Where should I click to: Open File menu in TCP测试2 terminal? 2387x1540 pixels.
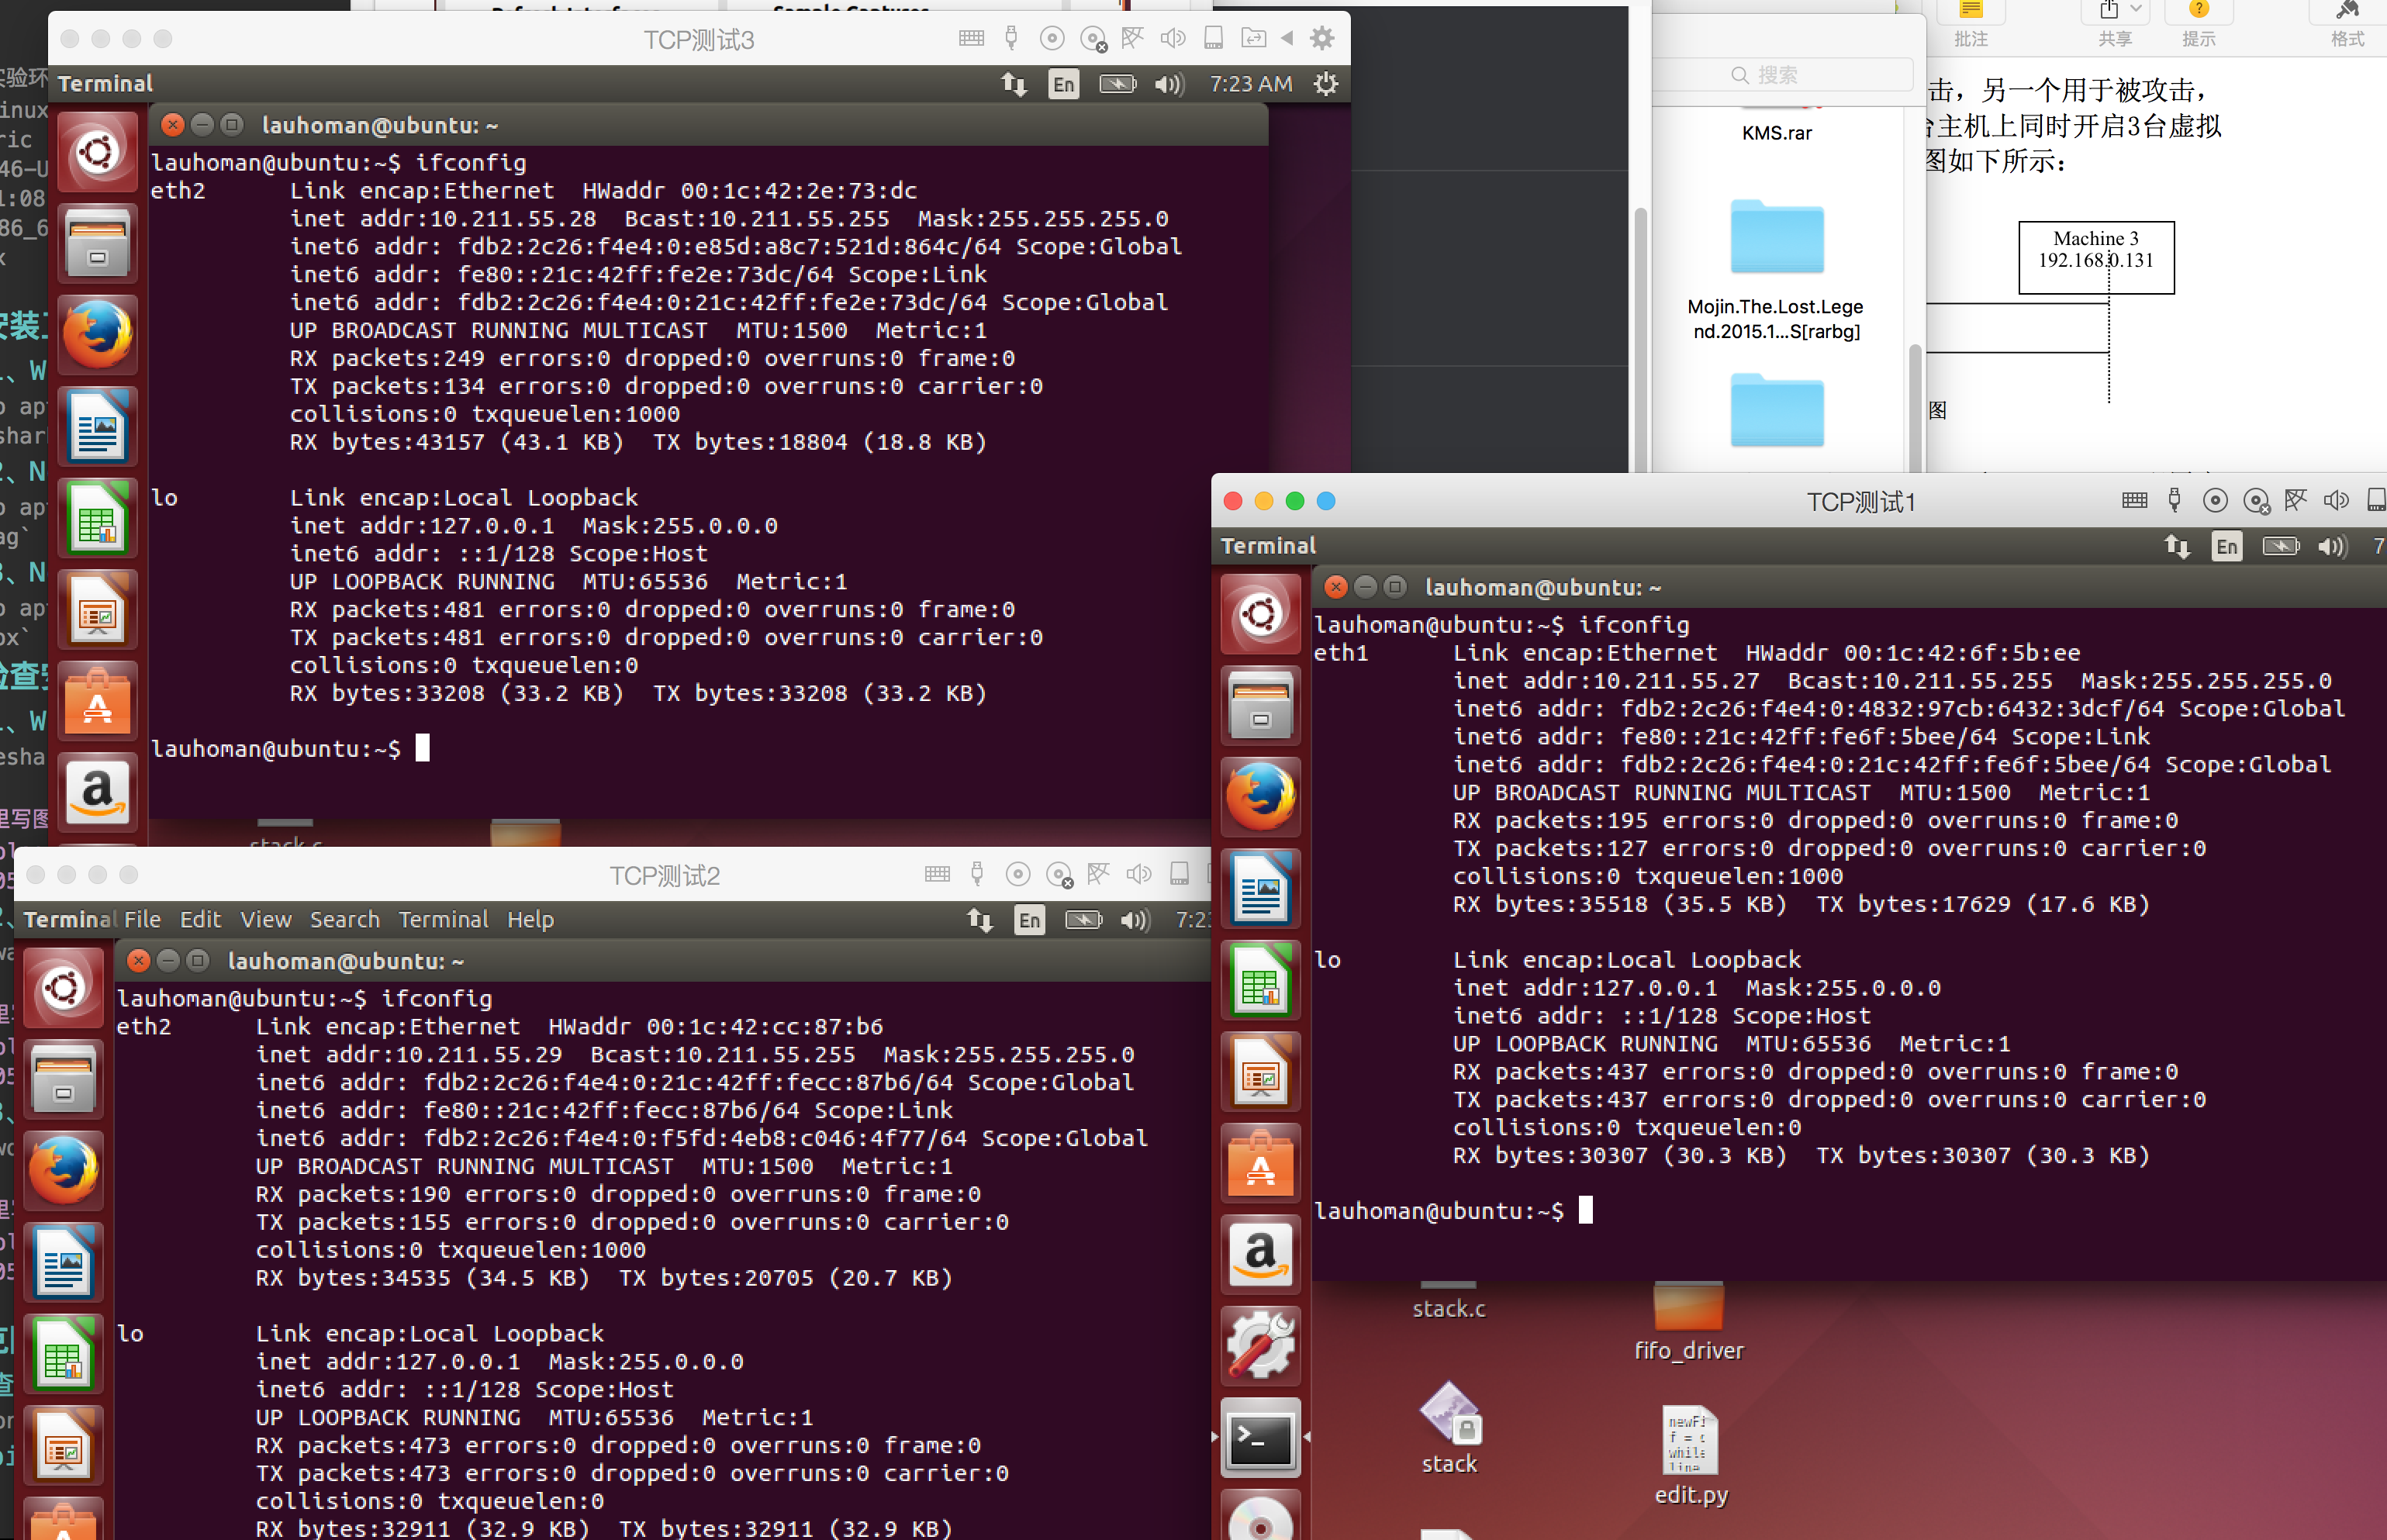coord(142,920)
